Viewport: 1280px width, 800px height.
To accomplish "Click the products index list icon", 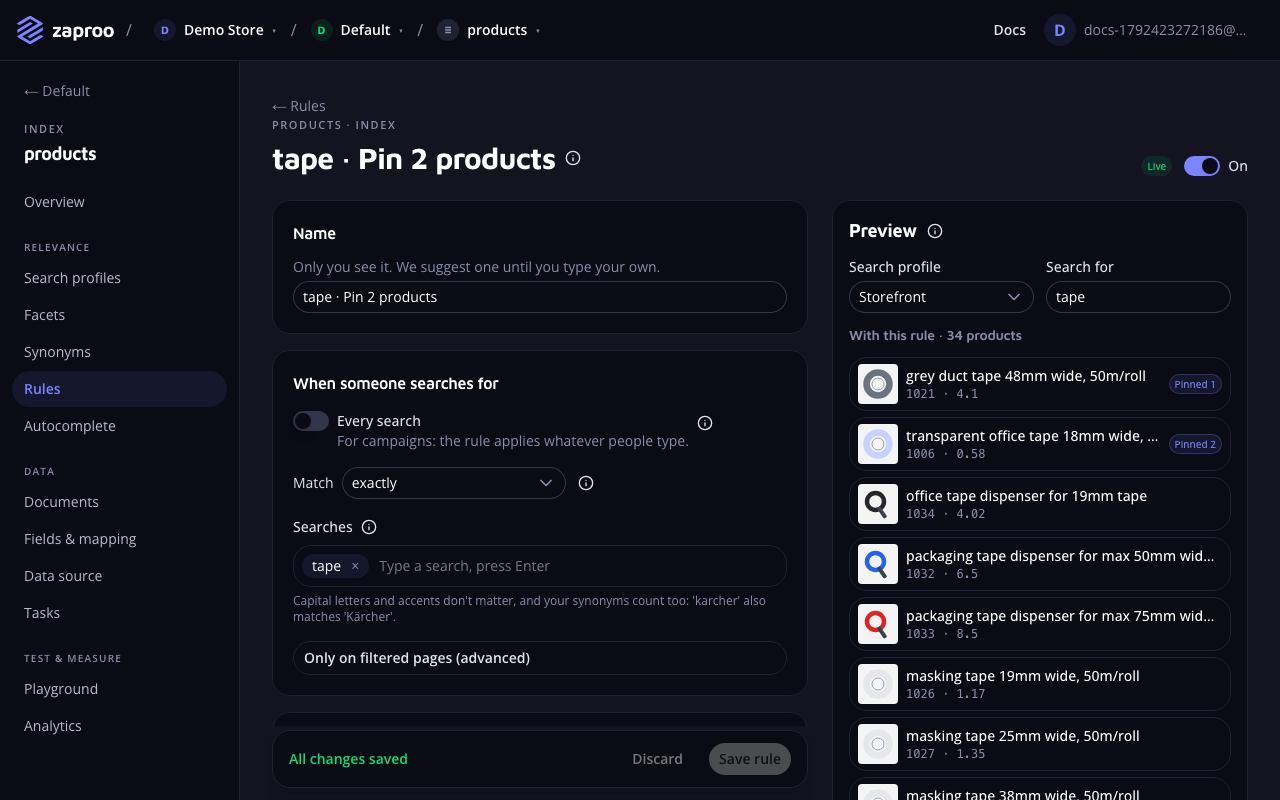I will pos(448,30).
